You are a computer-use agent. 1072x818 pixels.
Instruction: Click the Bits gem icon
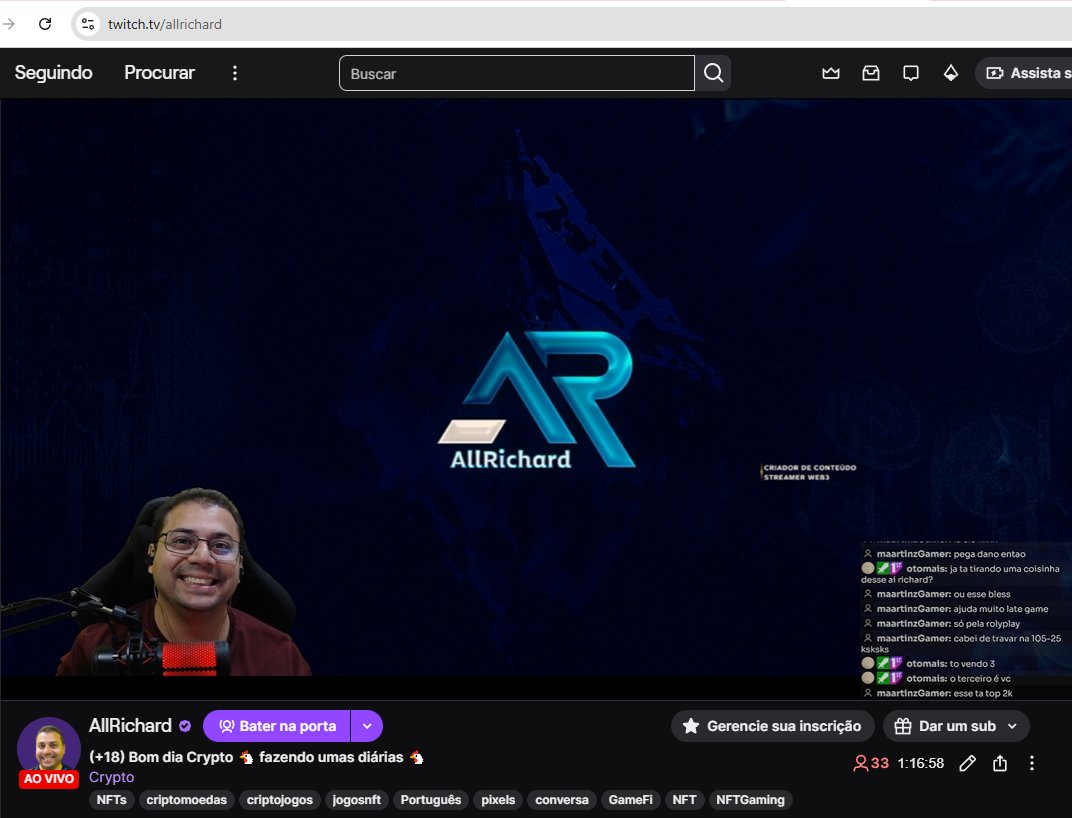point(951,72)
